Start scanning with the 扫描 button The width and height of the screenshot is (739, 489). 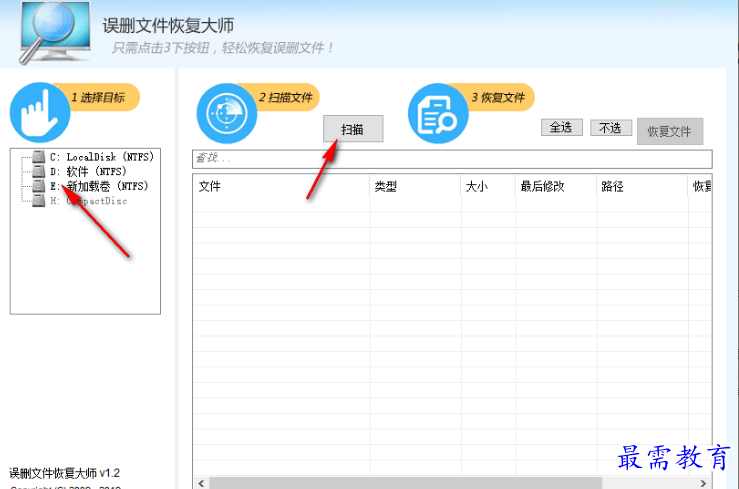pyautogui.click(x=353, y=129)
